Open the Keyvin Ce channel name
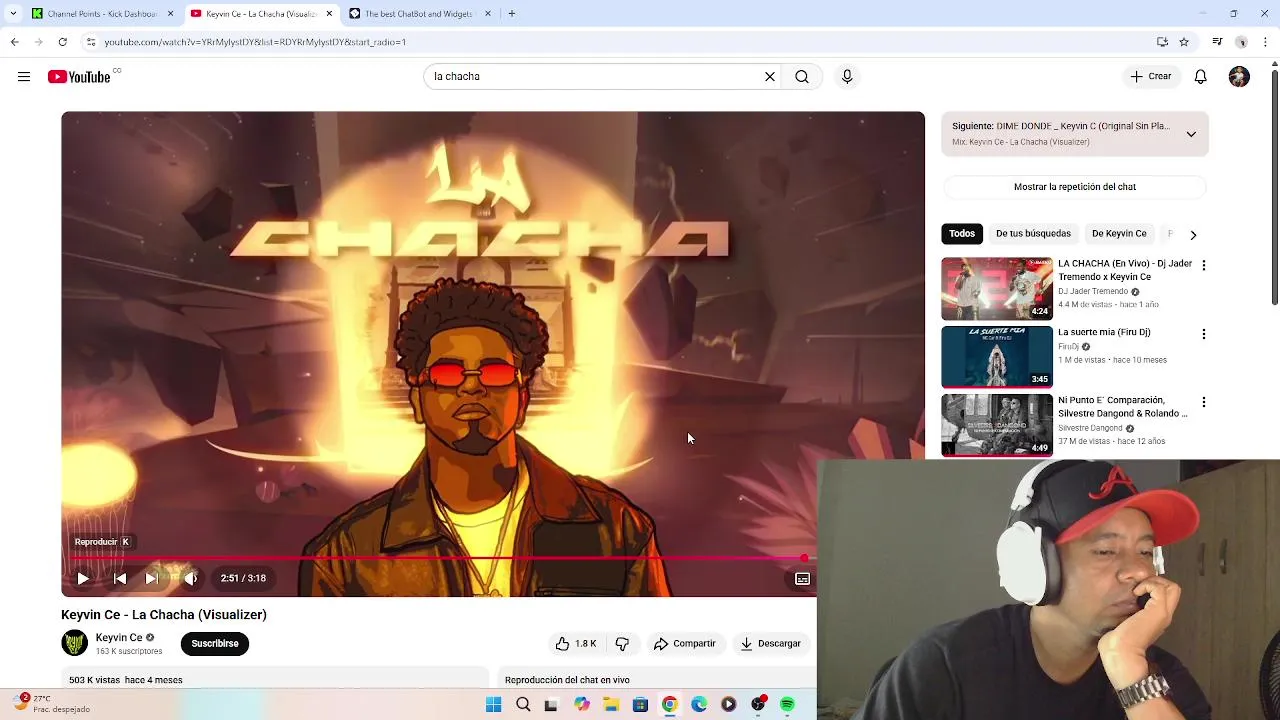Image resolution: width=1280 pixels, height=720 pixels. click(119, 637)
